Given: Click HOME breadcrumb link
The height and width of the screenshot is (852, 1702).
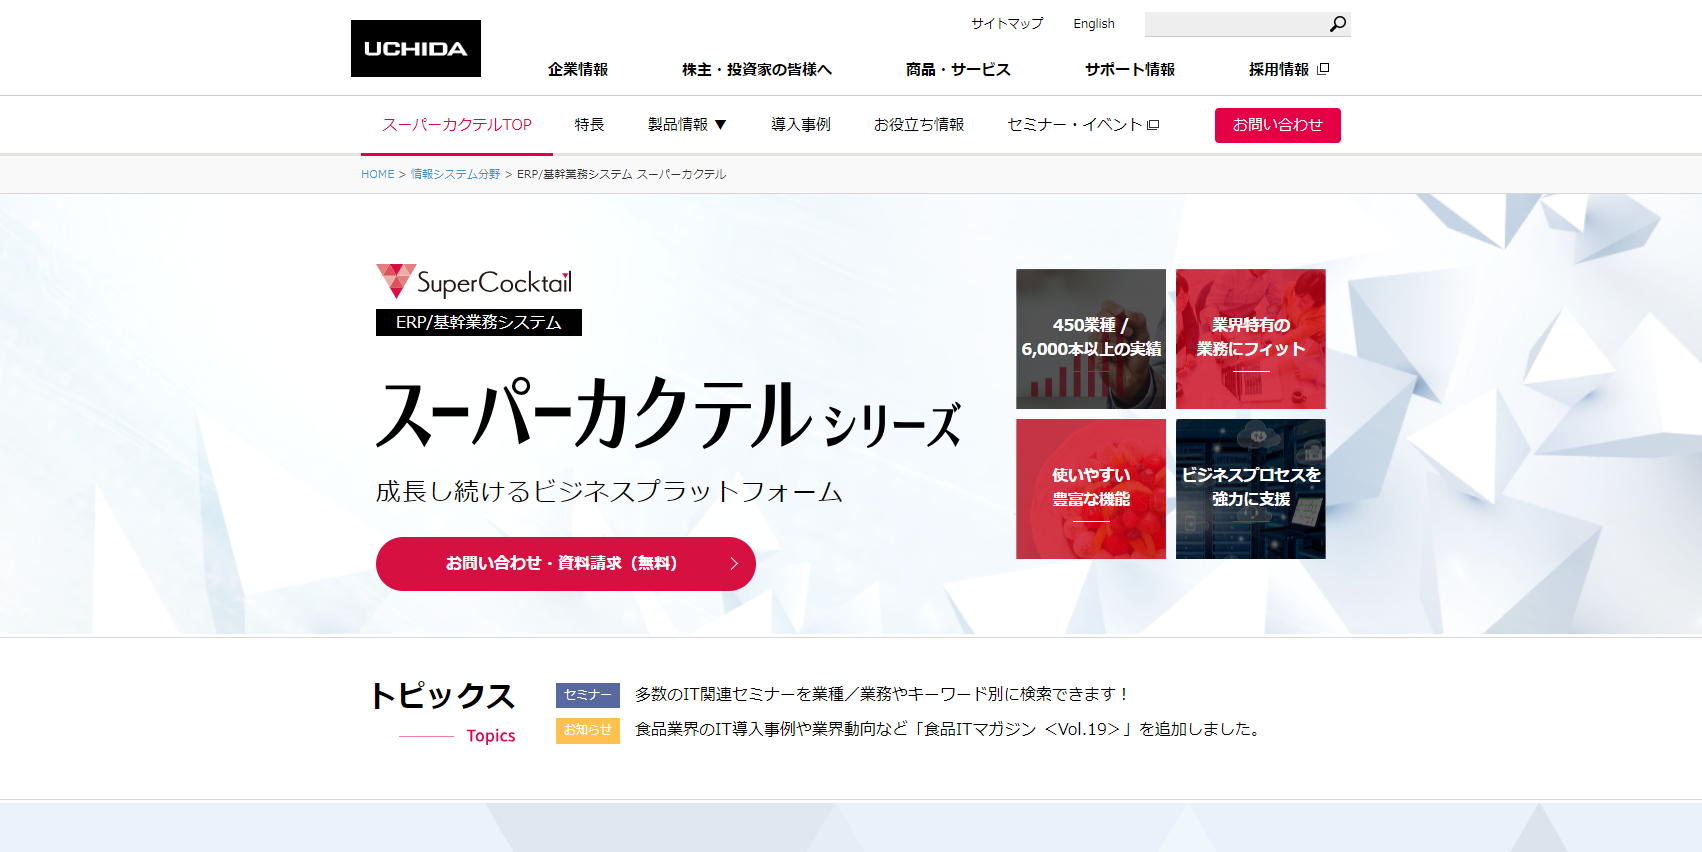Looking at the screenshot, I should (x=378, y=174).
